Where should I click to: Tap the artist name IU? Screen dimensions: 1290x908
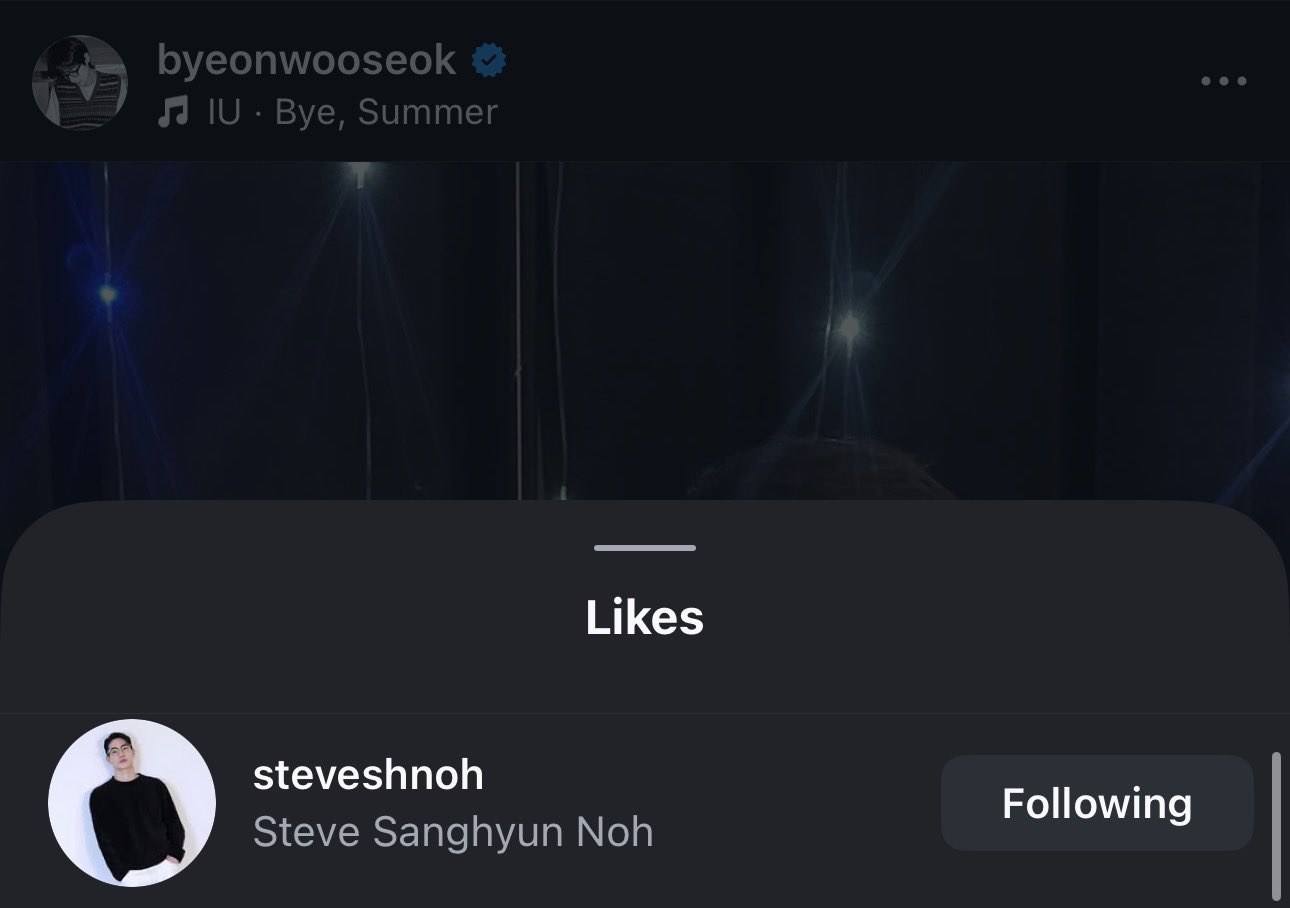[224, 112]
